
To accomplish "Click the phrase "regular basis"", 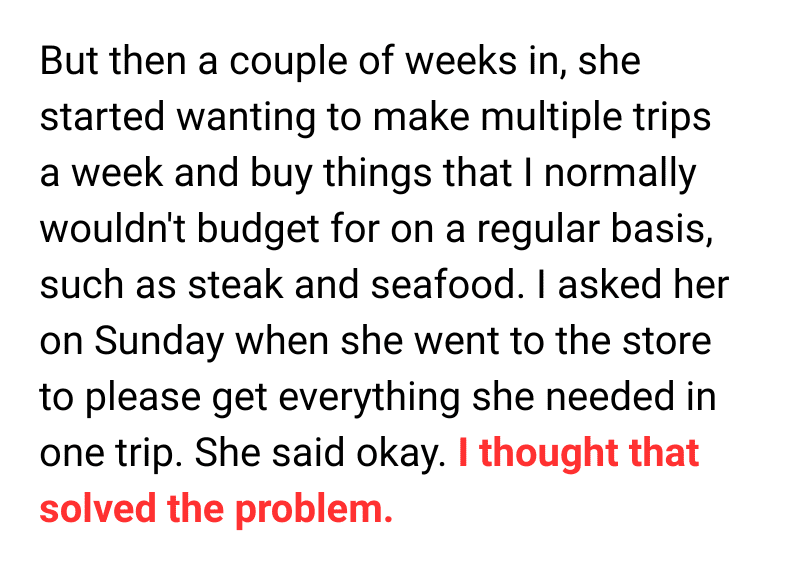I will pos(602,229).
